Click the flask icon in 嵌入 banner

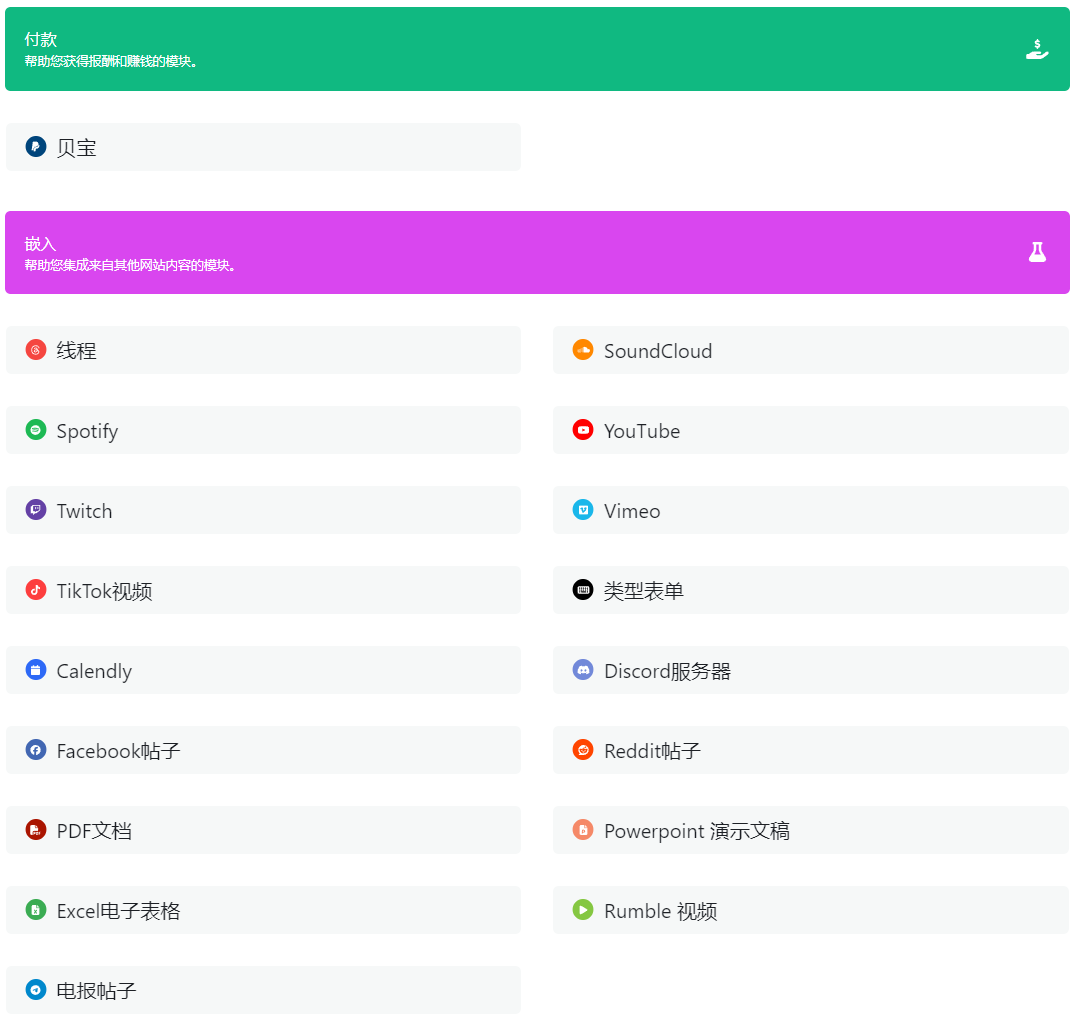click(1037, 252)
